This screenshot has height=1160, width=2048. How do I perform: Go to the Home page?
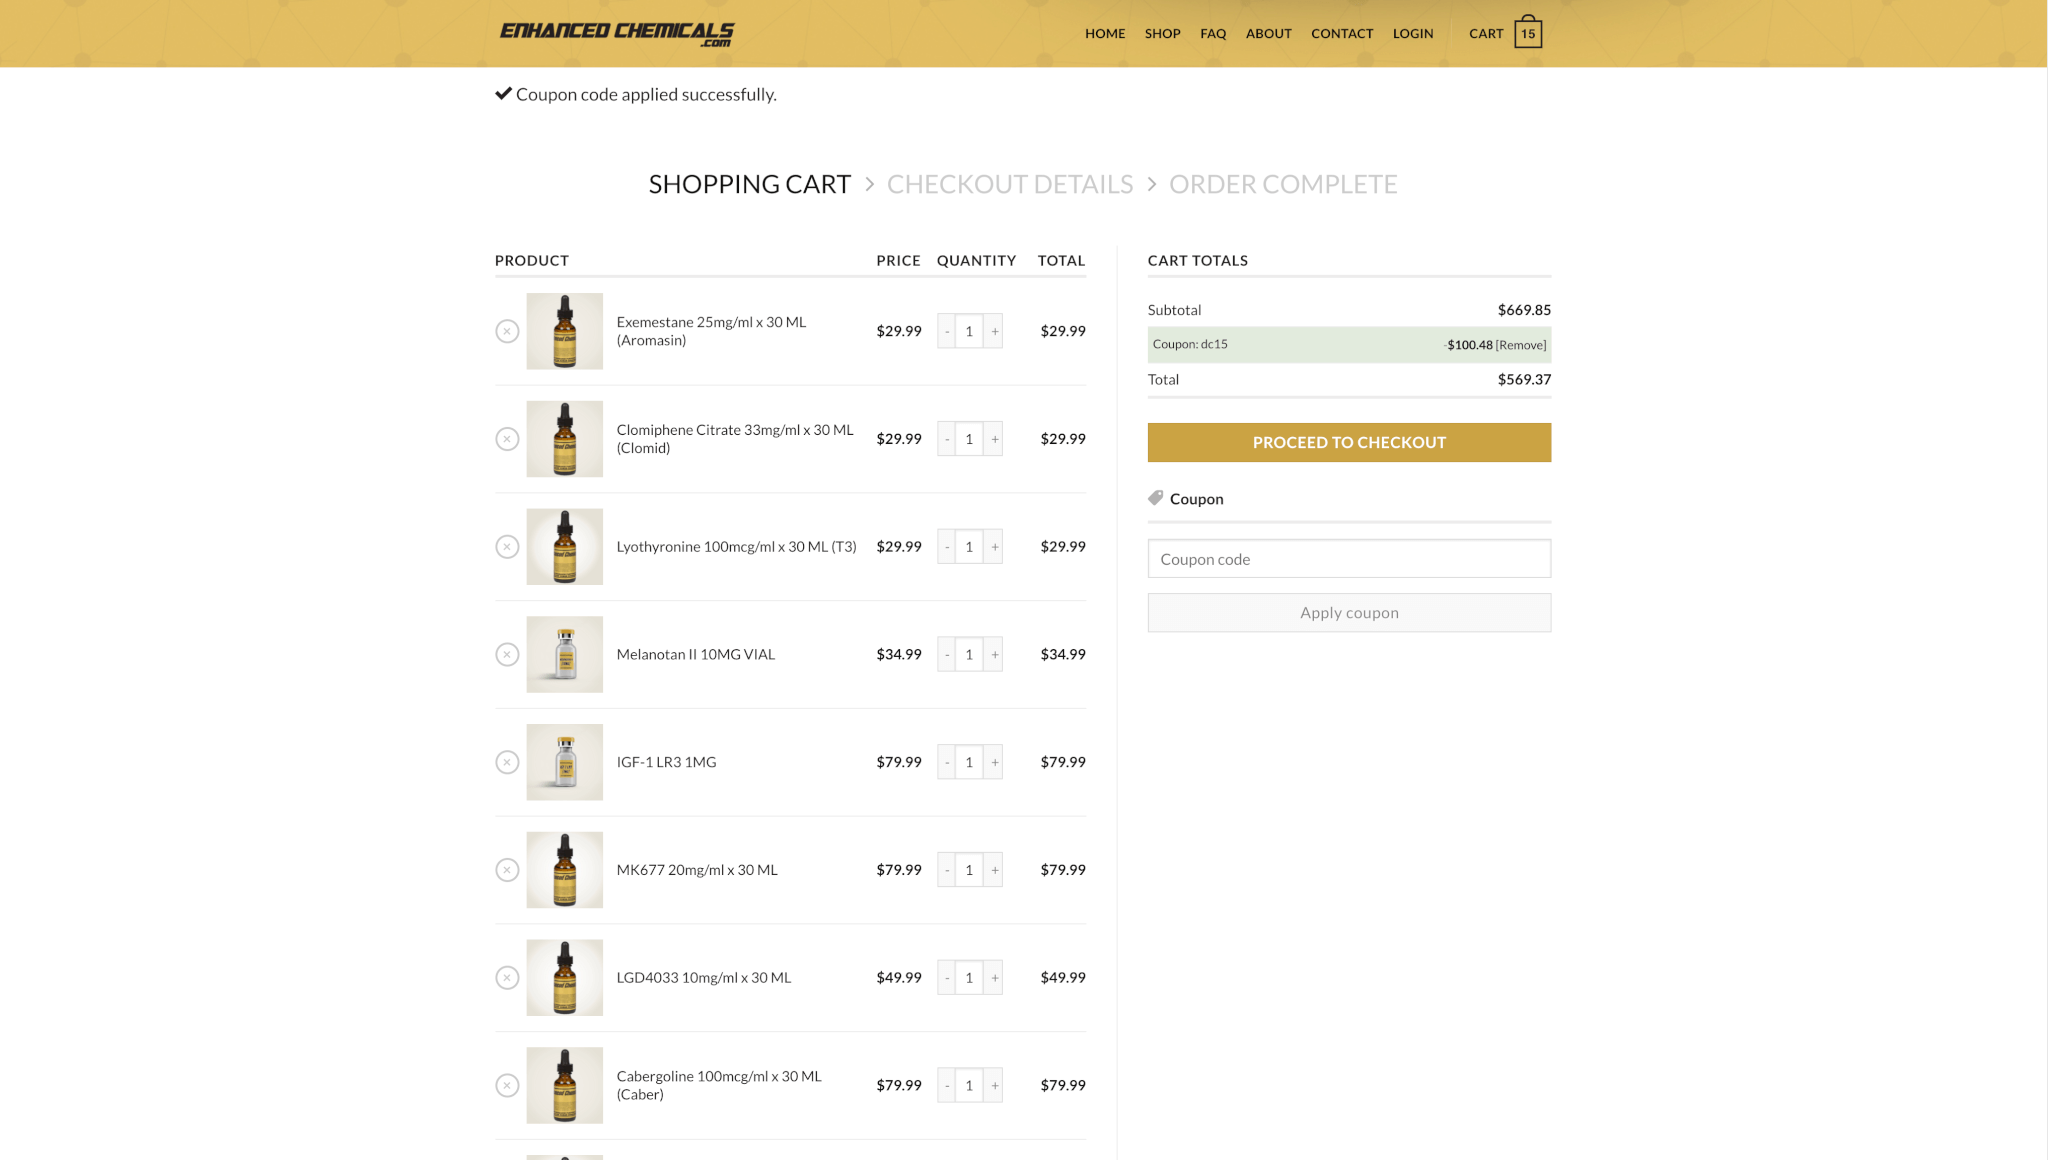pos(1105,33)
